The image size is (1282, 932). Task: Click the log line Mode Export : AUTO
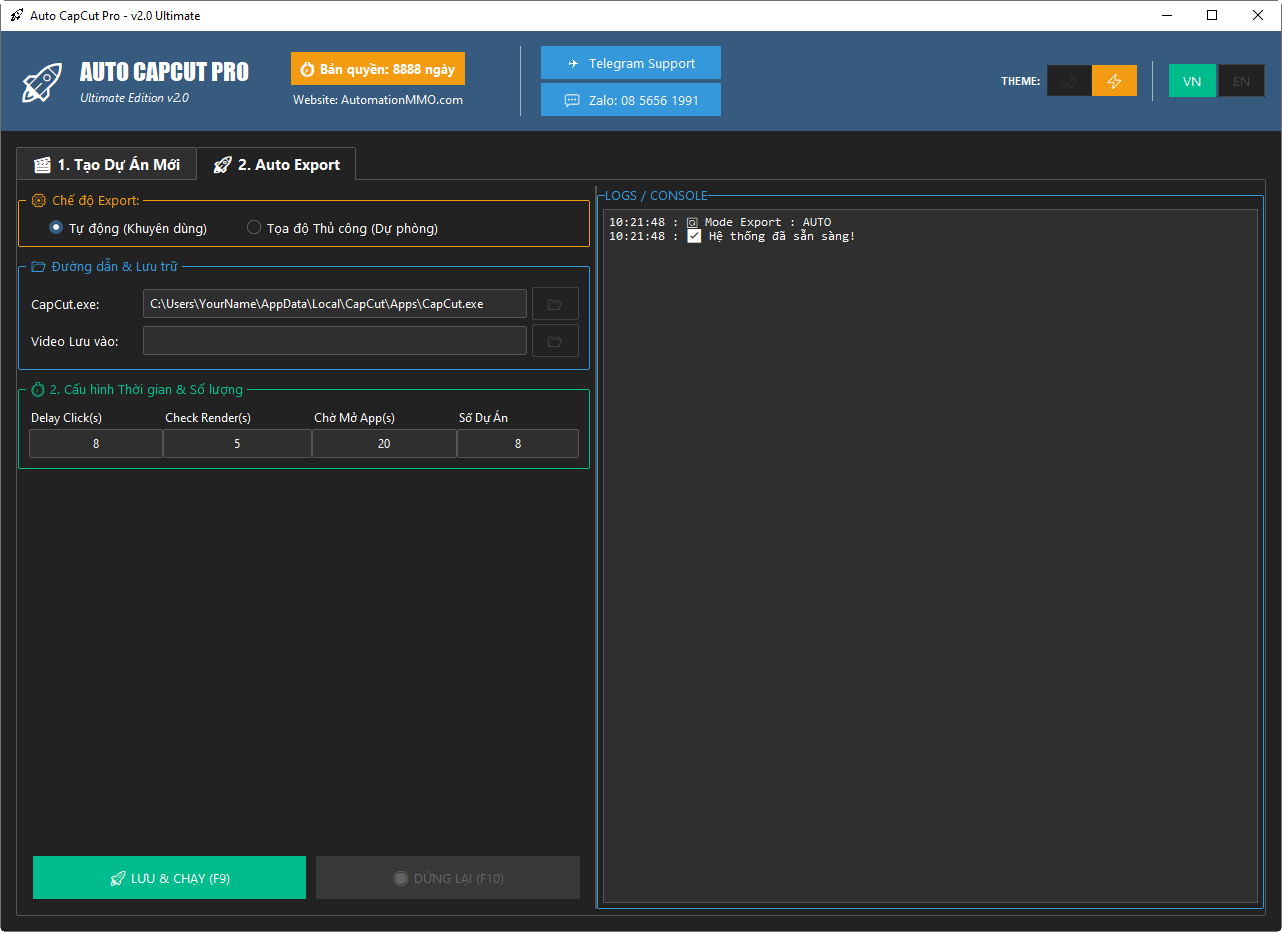[x=720, y=222]
